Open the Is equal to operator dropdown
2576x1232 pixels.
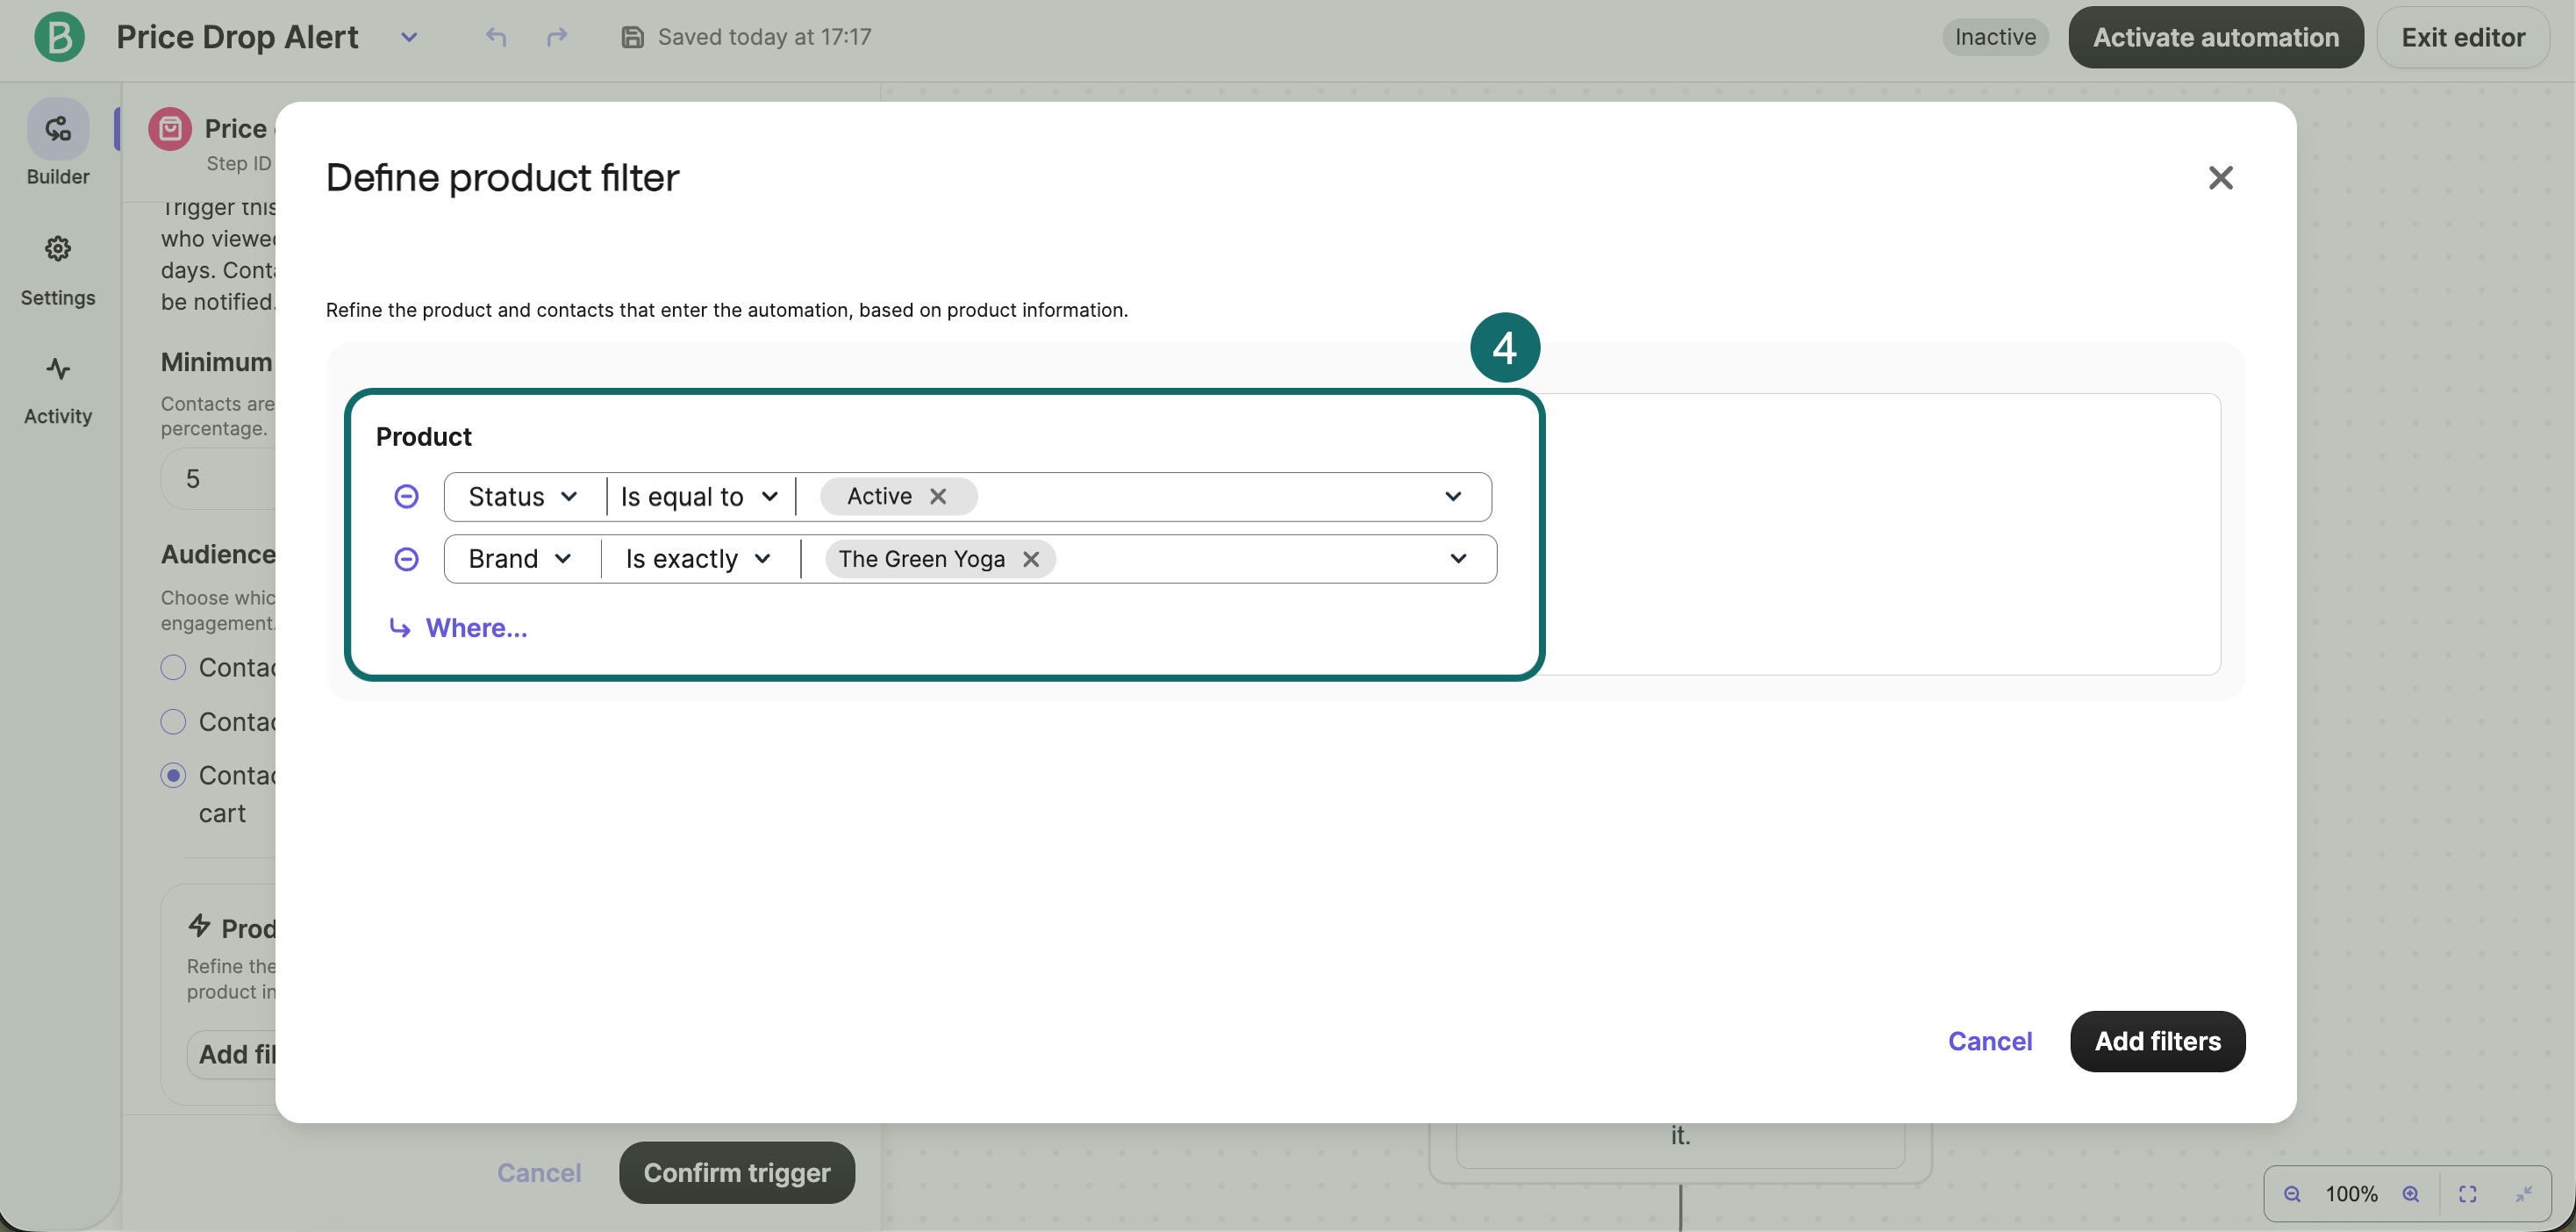699,496
